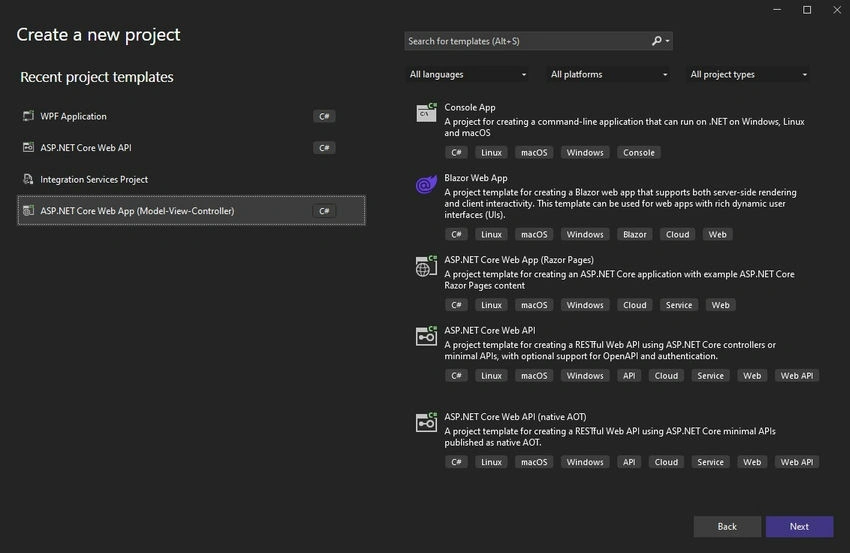Image resolution: width=850 pixels, height=553 pixels.
Task: Click the Web API native AOT icon
Action: (426, 422)
